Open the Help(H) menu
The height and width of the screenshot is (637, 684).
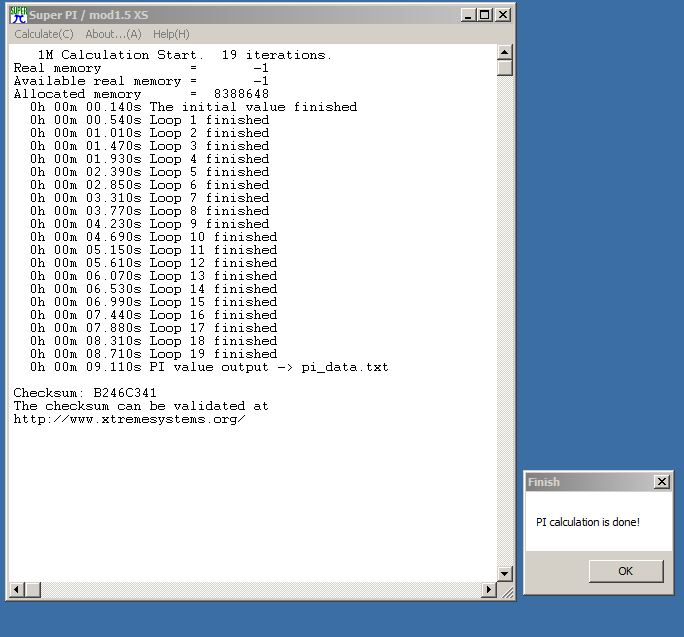click(x=171, y=34)
